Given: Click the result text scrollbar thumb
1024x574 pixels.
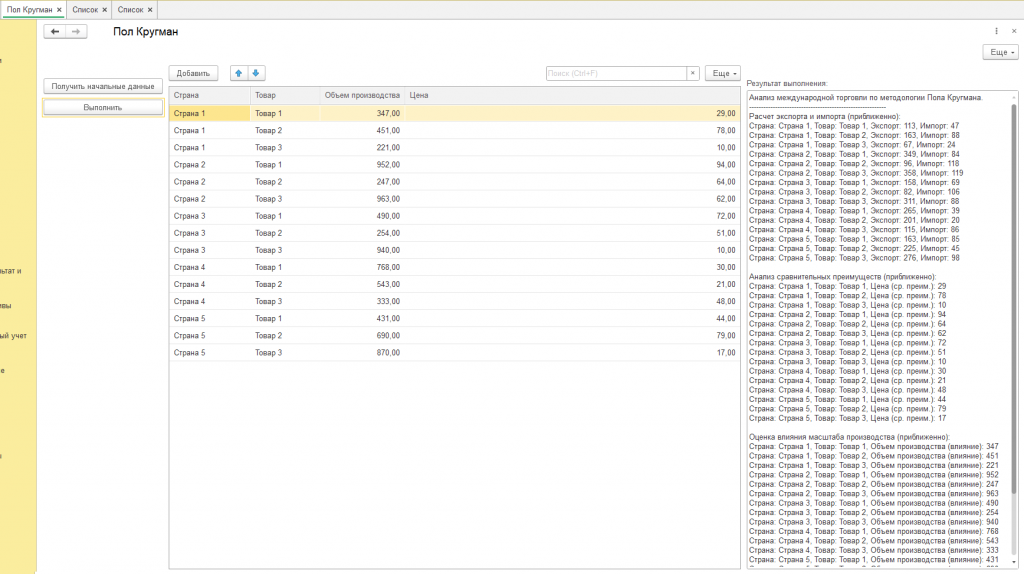Looking at the screenshot, I should point(1014,298).
